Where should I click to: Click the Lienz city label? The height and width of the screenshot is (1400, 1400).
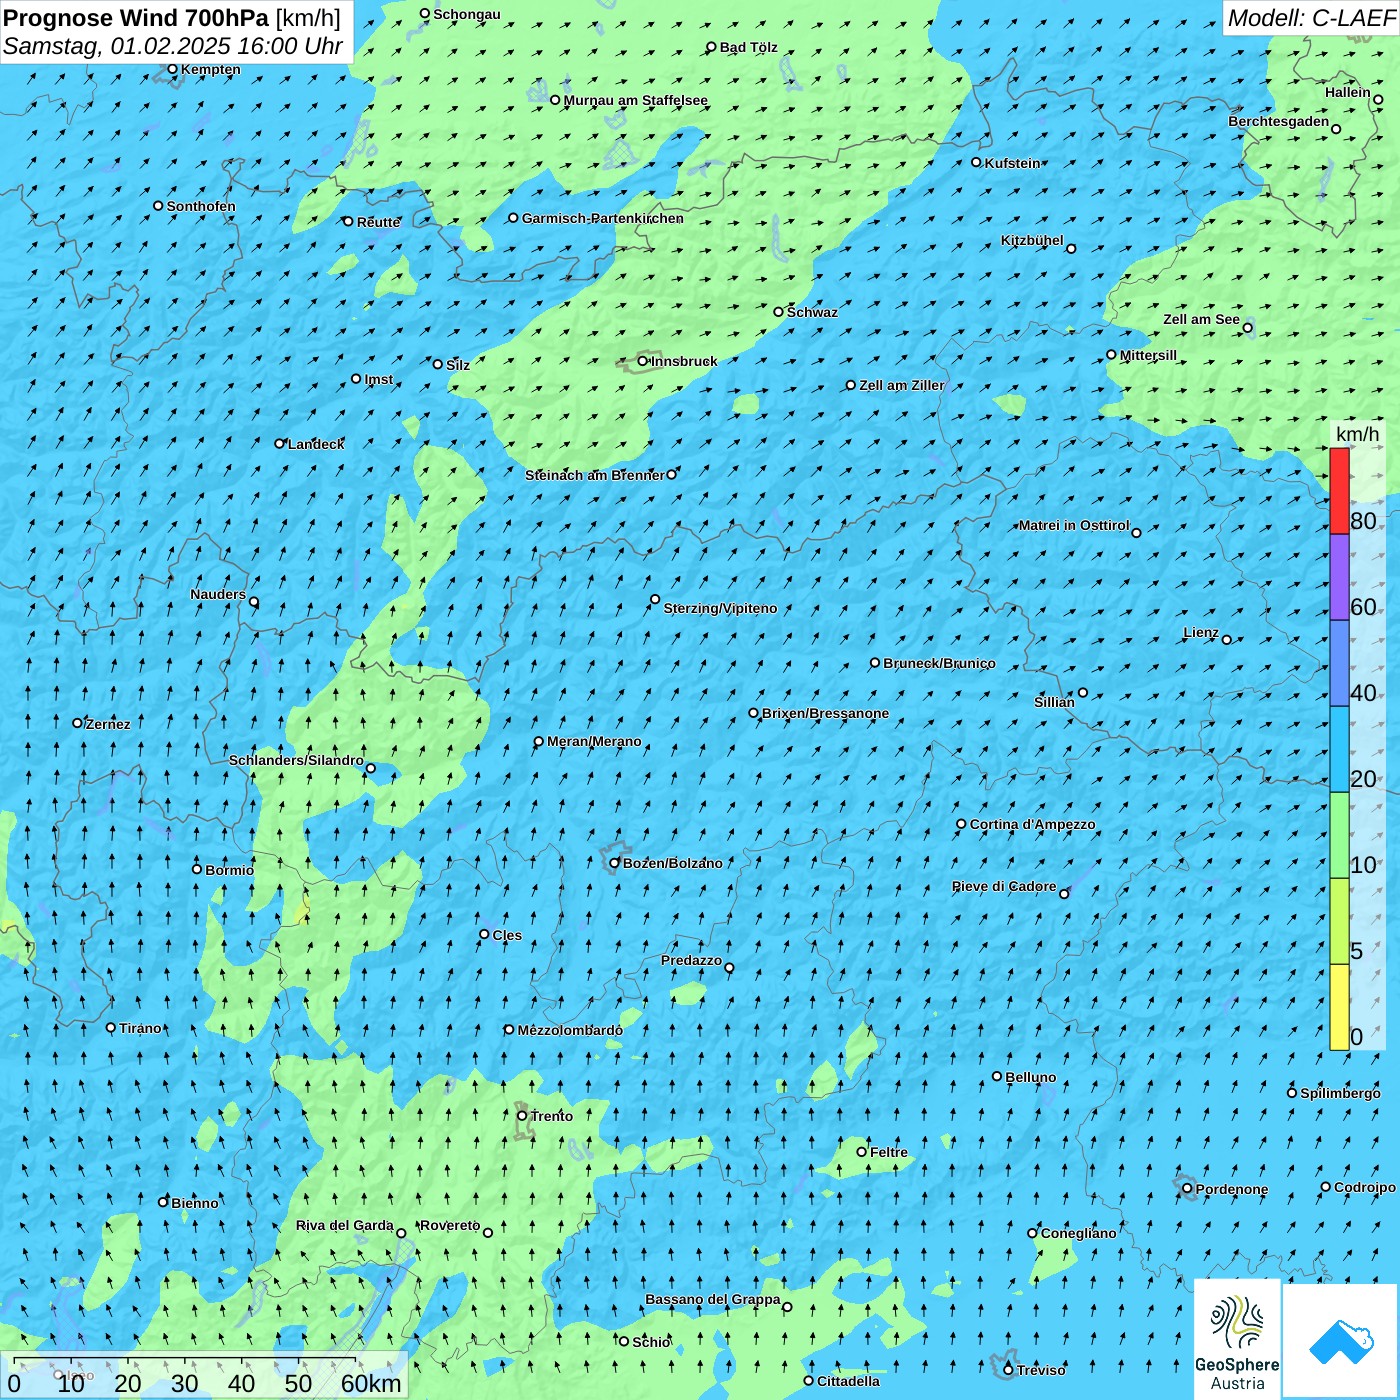[x=1201, y=632]
